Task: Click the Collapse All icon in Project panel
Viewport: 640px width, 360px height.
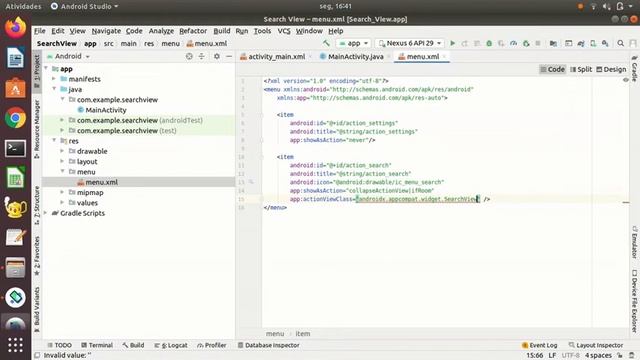Action: pos(202,56)
